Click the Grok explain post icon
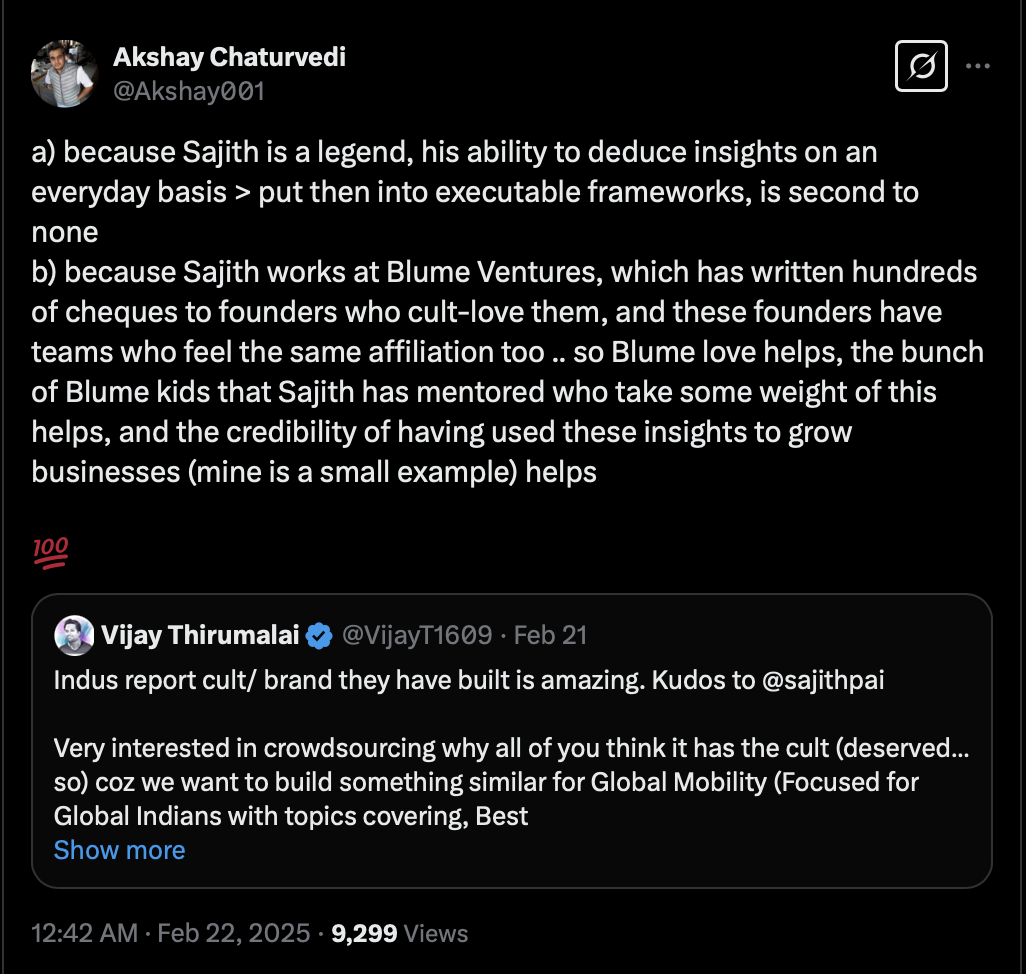This screenshot has width=1026, height=974. (x=920, y=66)
